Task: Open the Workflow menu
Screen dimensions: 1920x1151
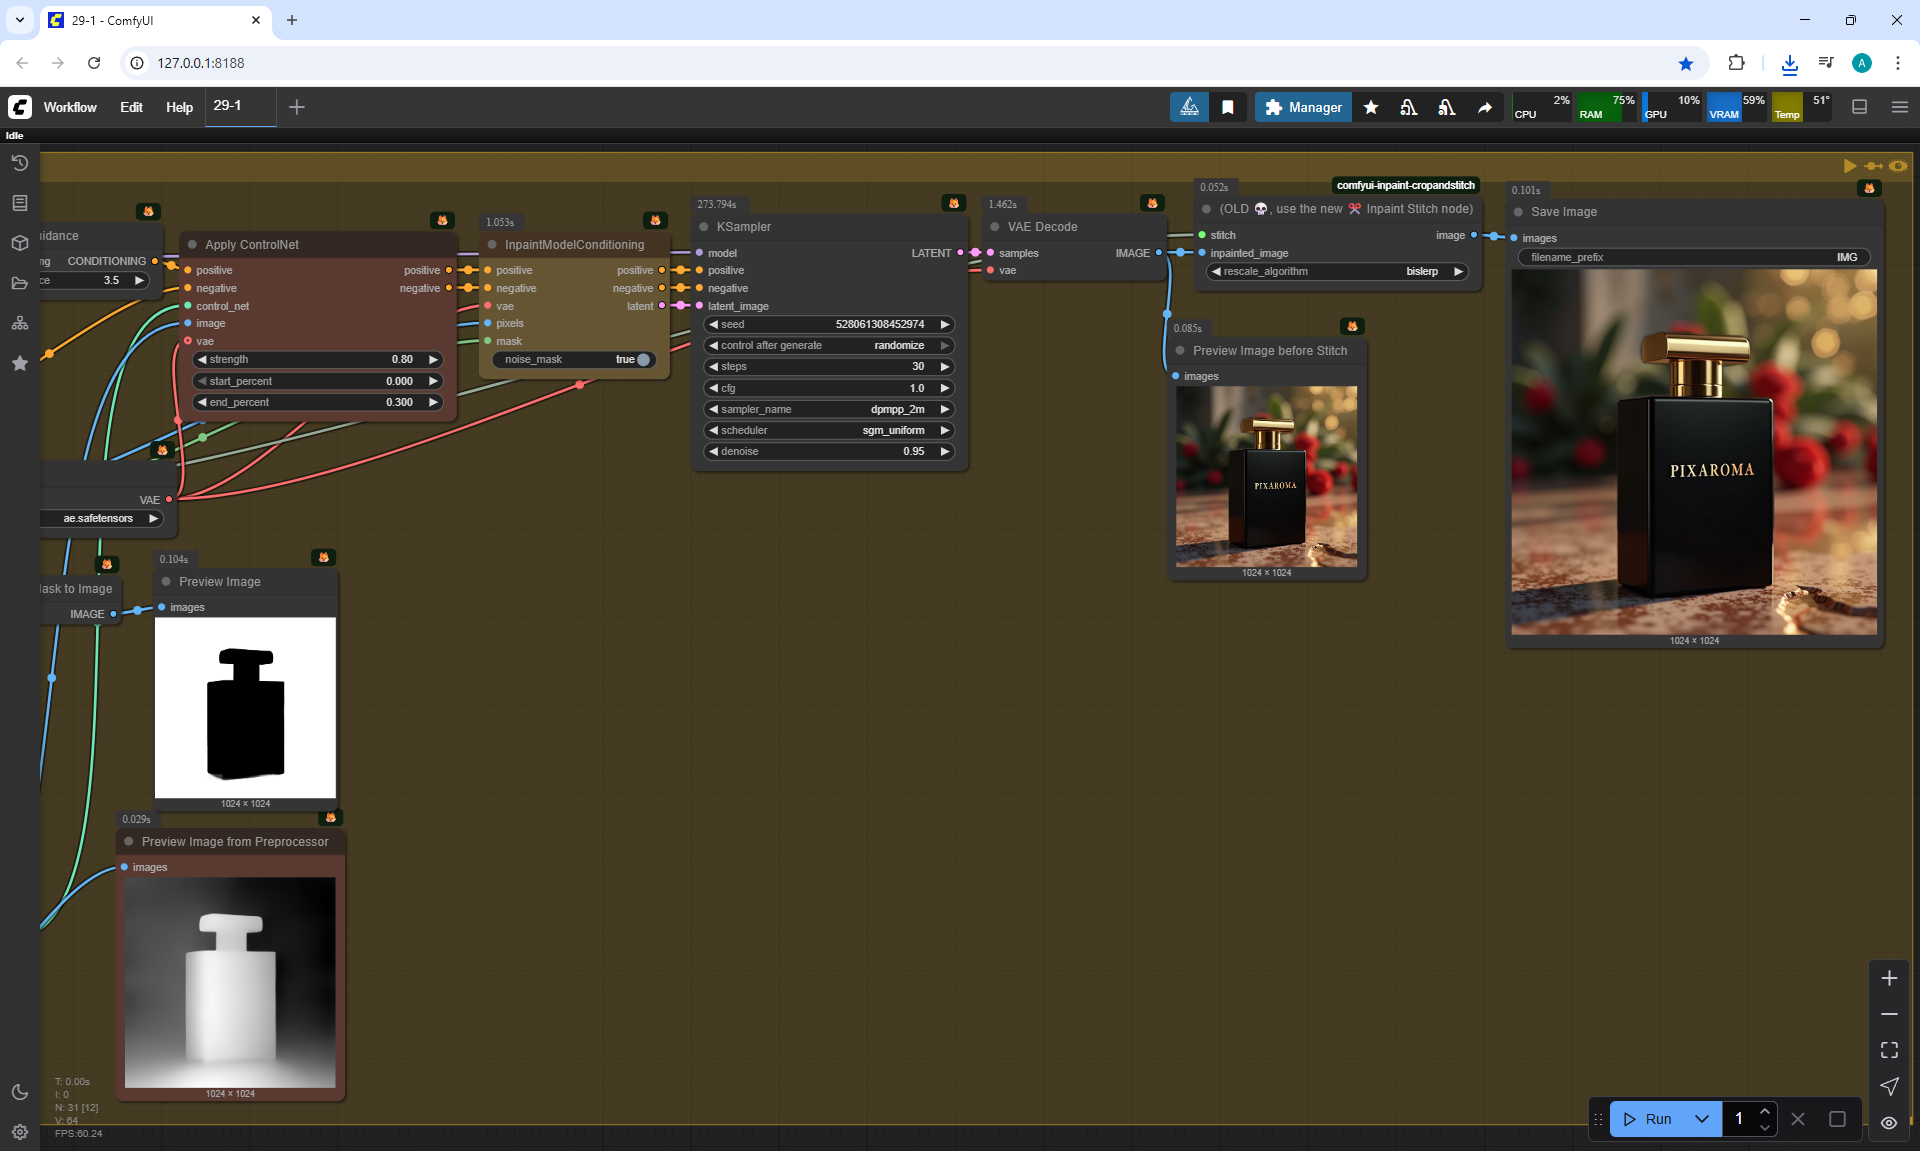Action: click(x=70, y=107)
